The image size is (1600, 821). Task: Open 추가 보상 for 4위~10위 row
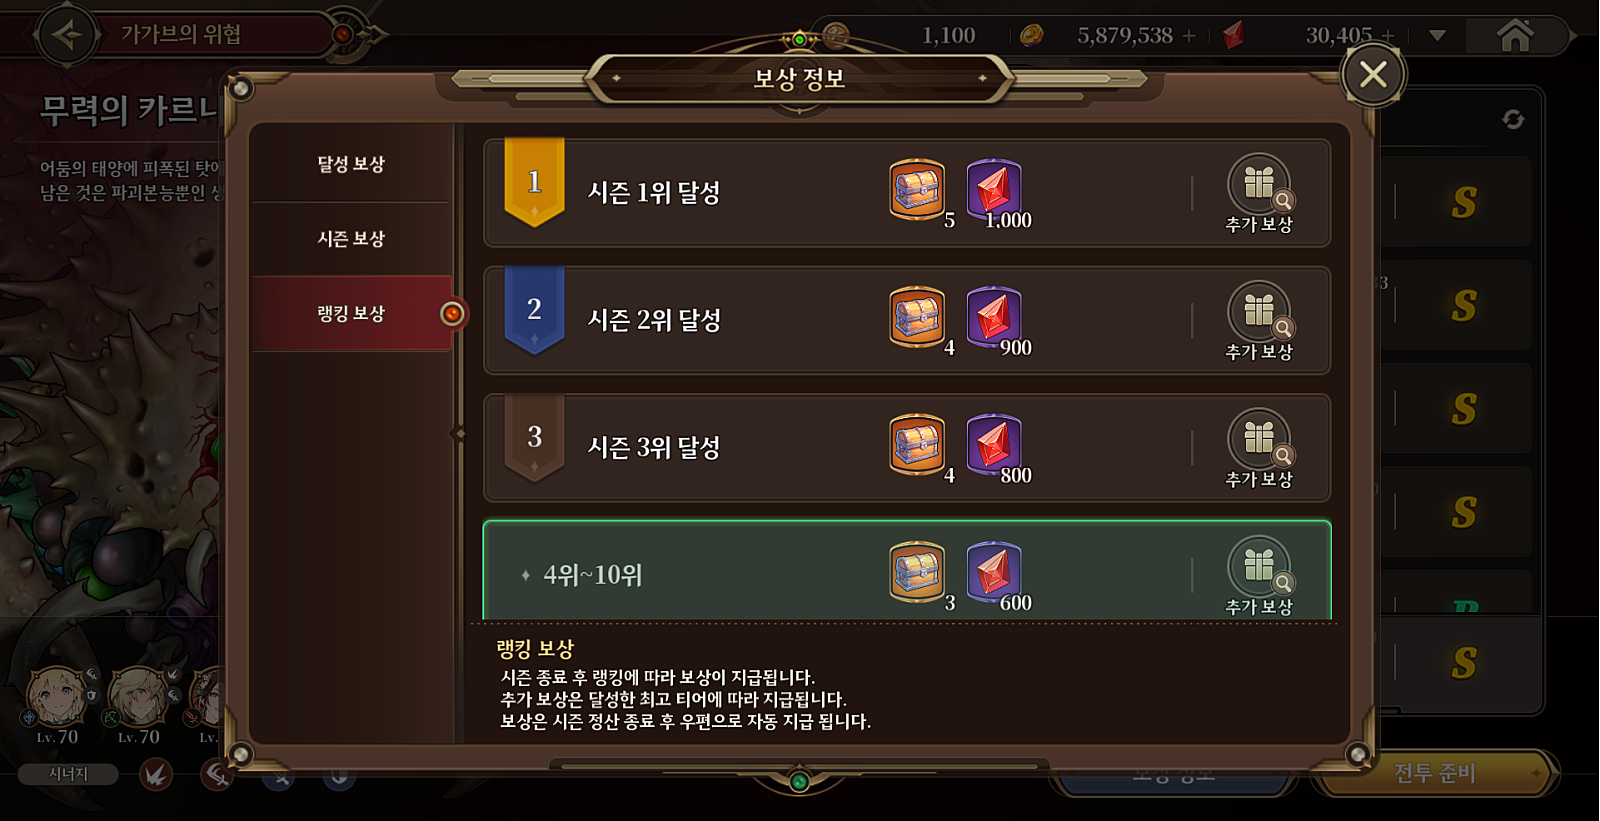[1259, 576]
